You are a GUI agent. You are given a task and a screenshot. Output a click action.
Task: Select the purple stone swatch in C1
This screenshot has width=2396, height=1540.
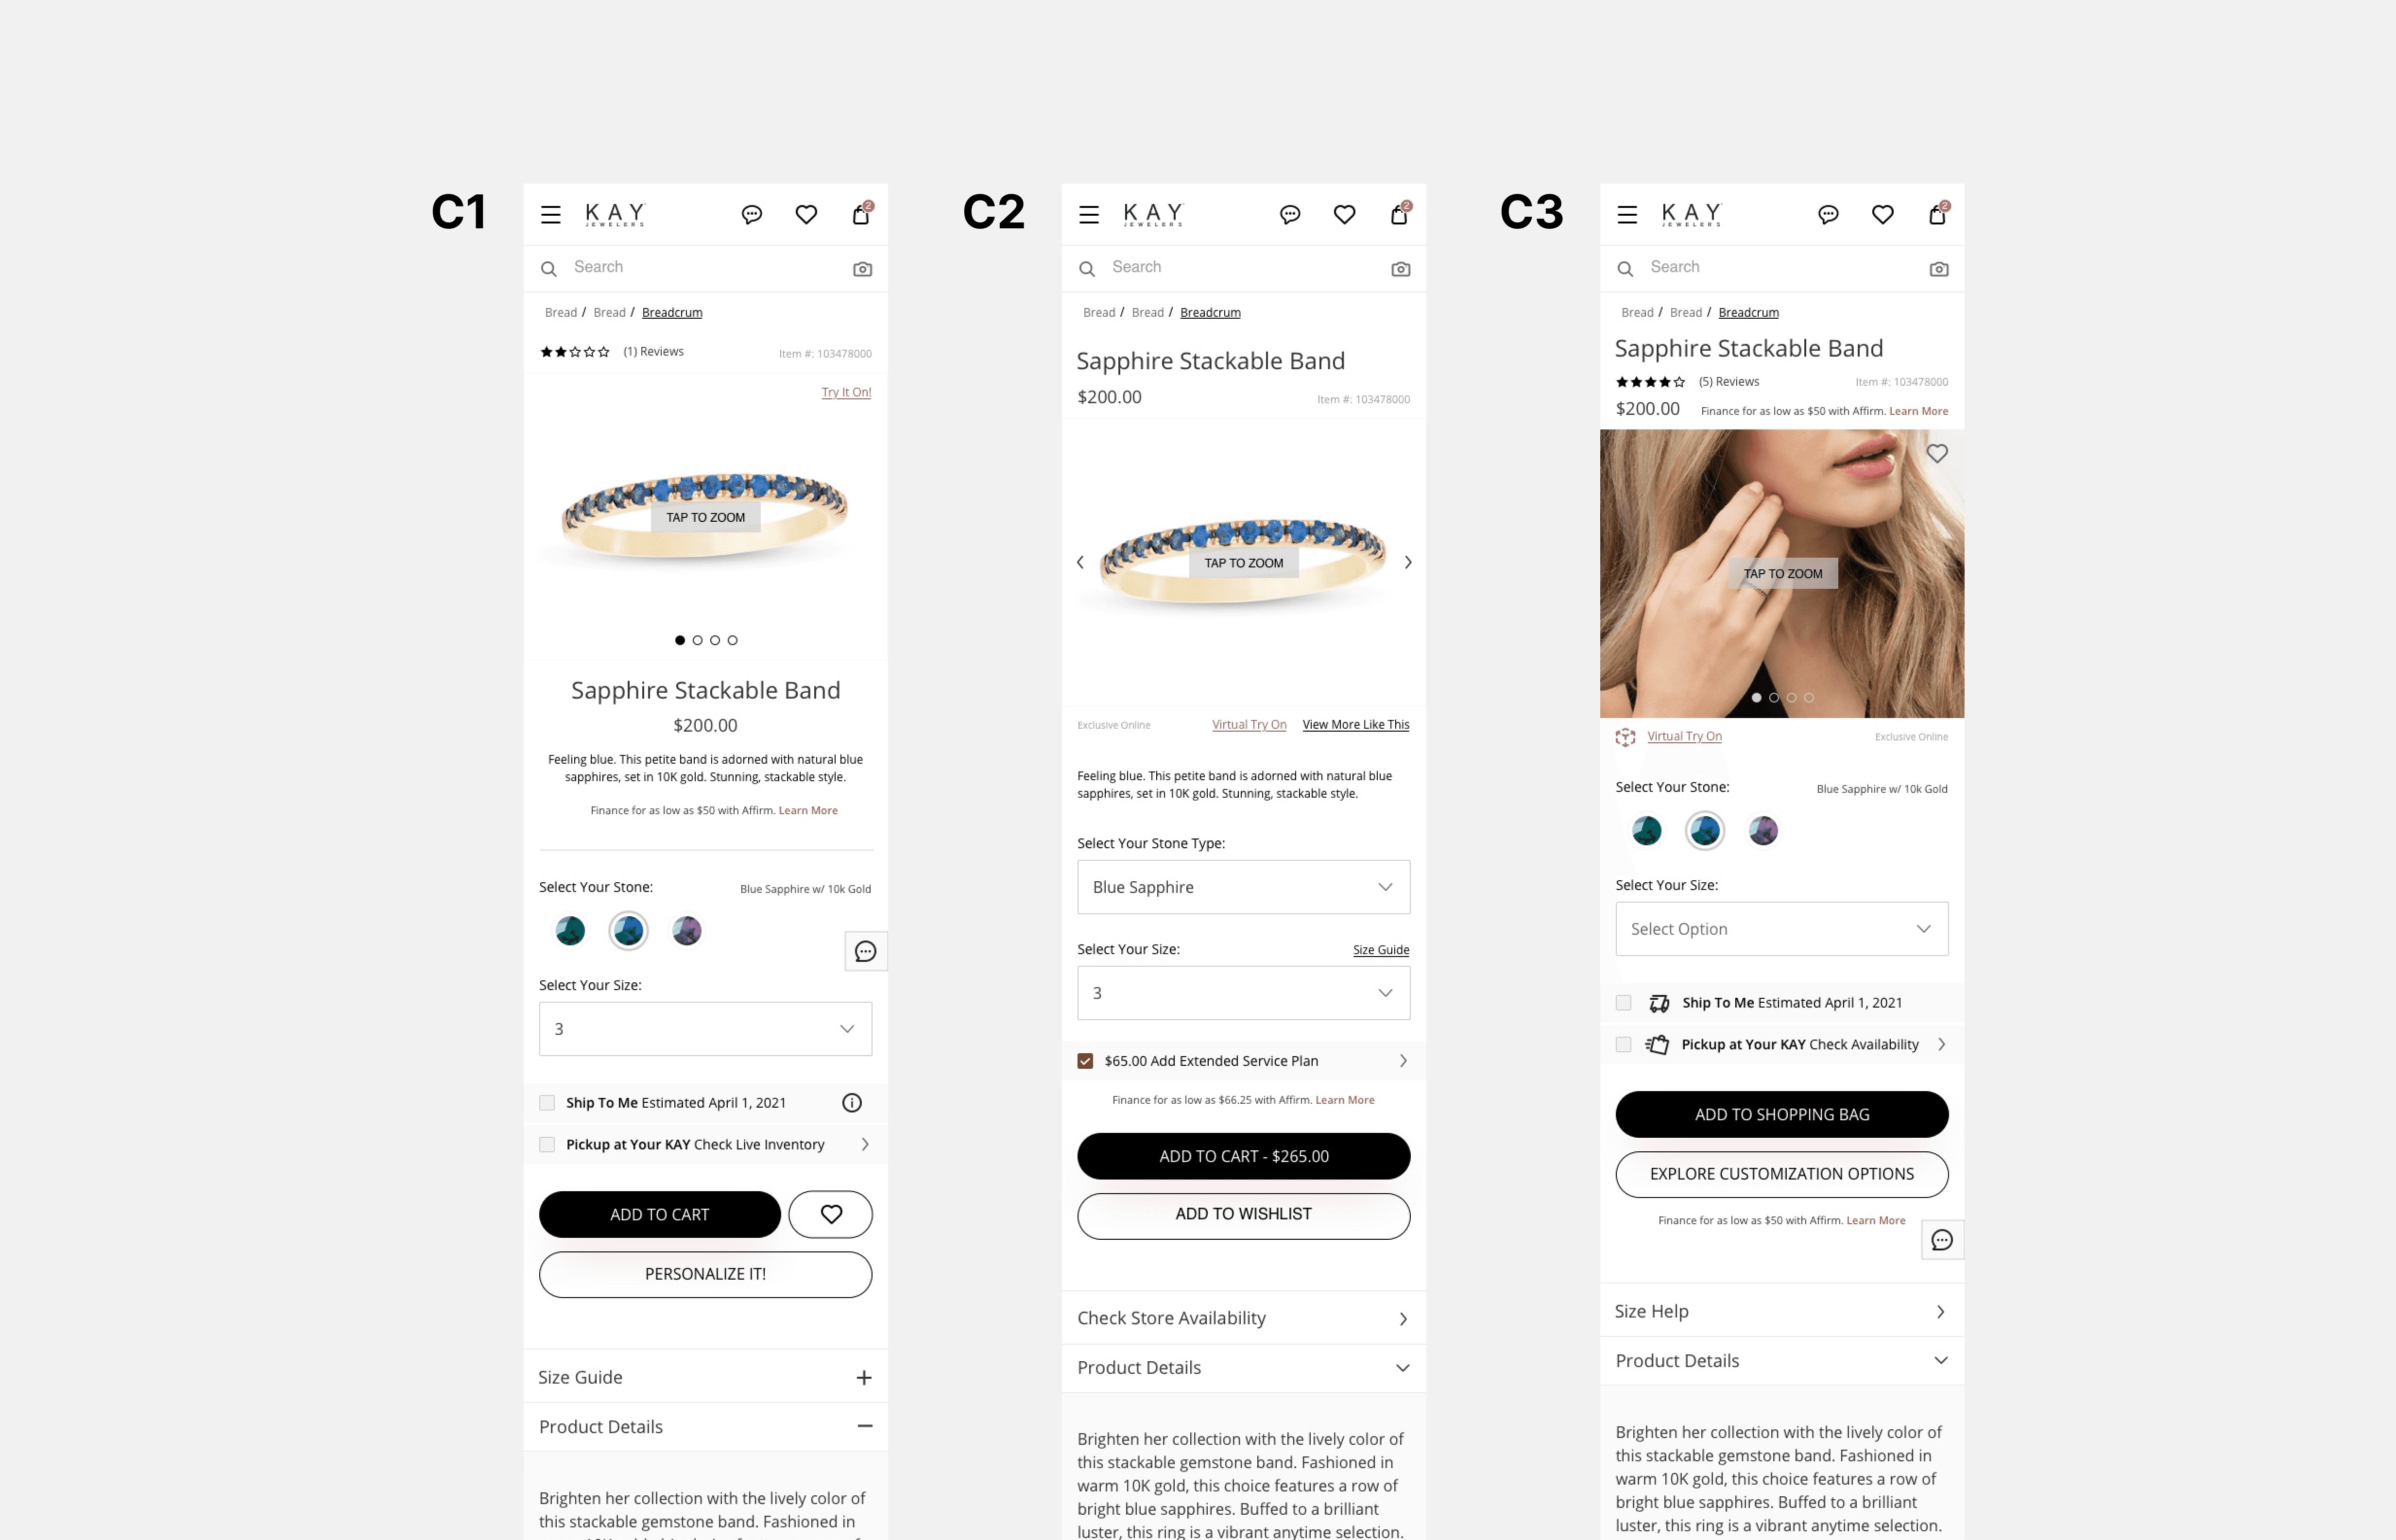tap(687, 931)
